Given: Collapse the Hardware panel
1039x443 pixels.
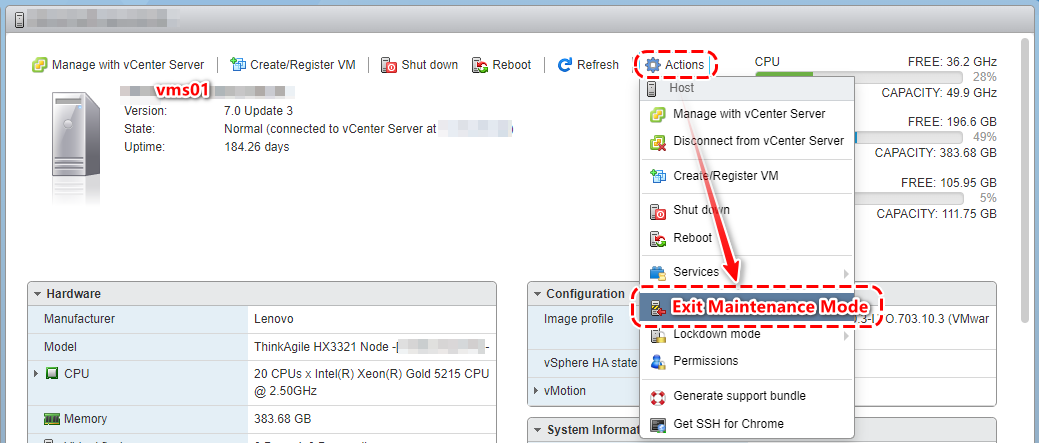Looking at the screenshot, I should pos(38,294).
